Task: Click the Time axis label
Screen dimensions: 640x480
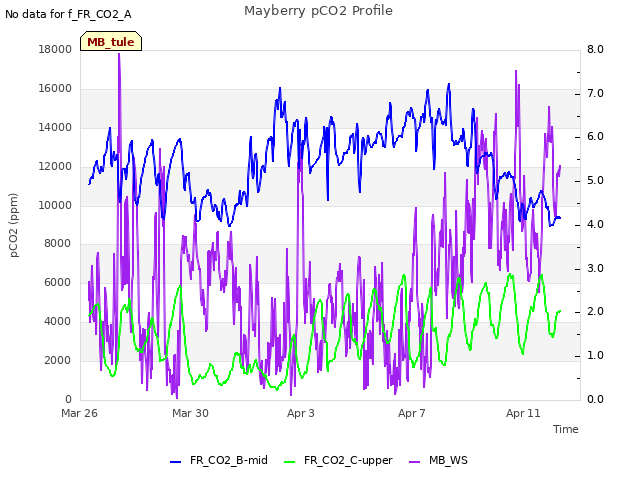Action: (x=566, y=429)
